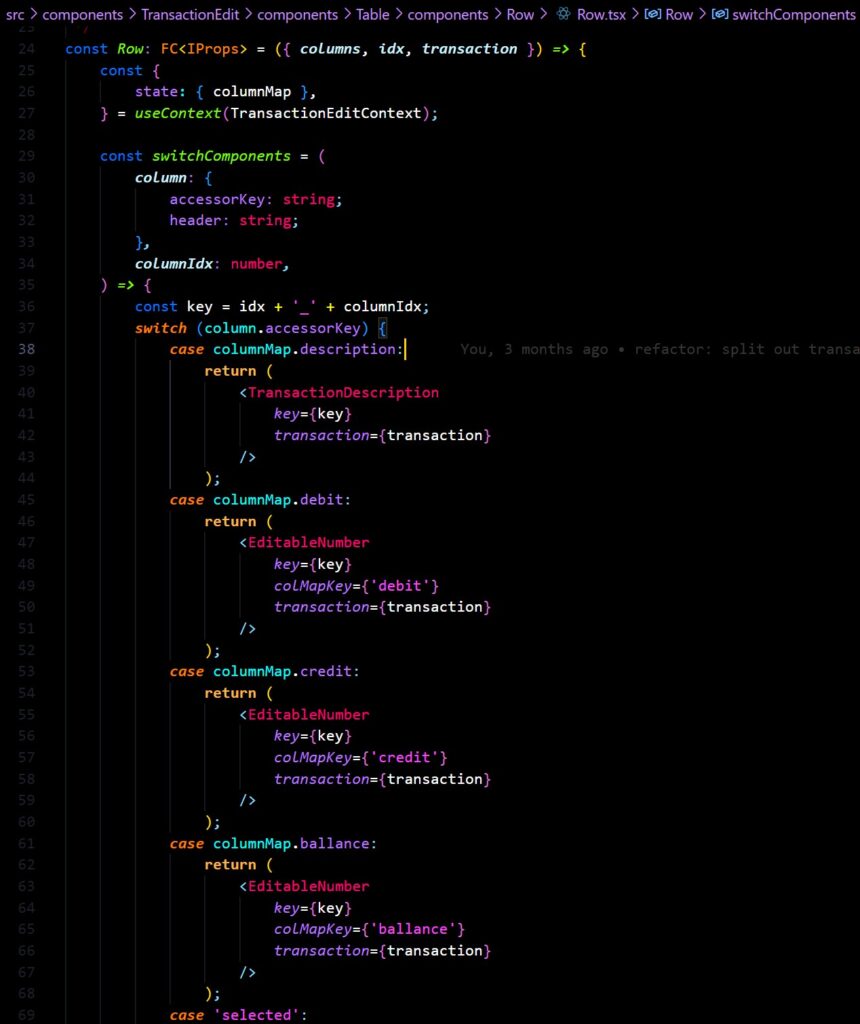Screen dimensions: 860x1024
Task: Click 'columnIdx: number,' parameter
Action: click(x=212, y=264)
